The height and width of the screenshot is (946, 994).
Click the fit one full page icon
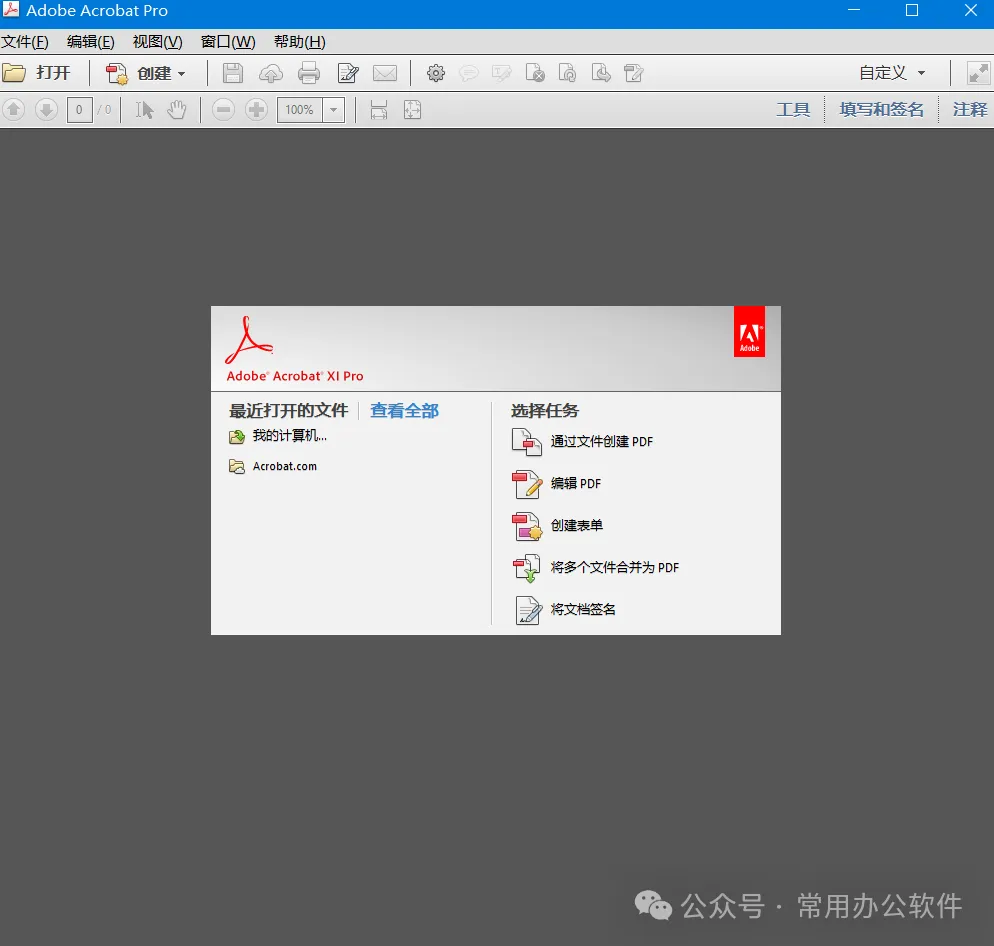[413, 110]
